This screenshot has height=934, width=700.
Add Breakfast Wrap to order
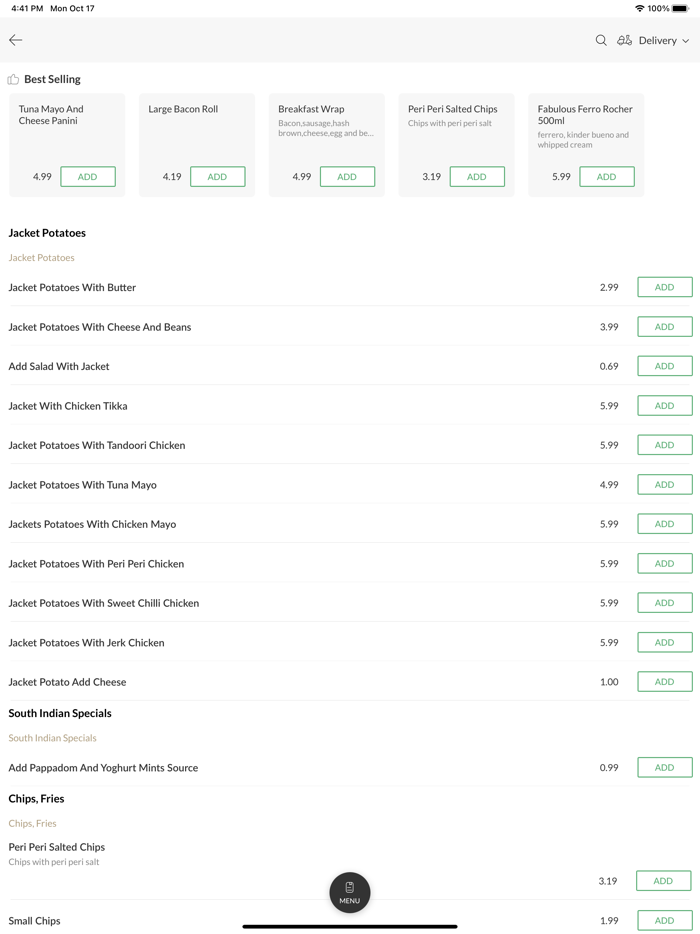pos(347,177)
